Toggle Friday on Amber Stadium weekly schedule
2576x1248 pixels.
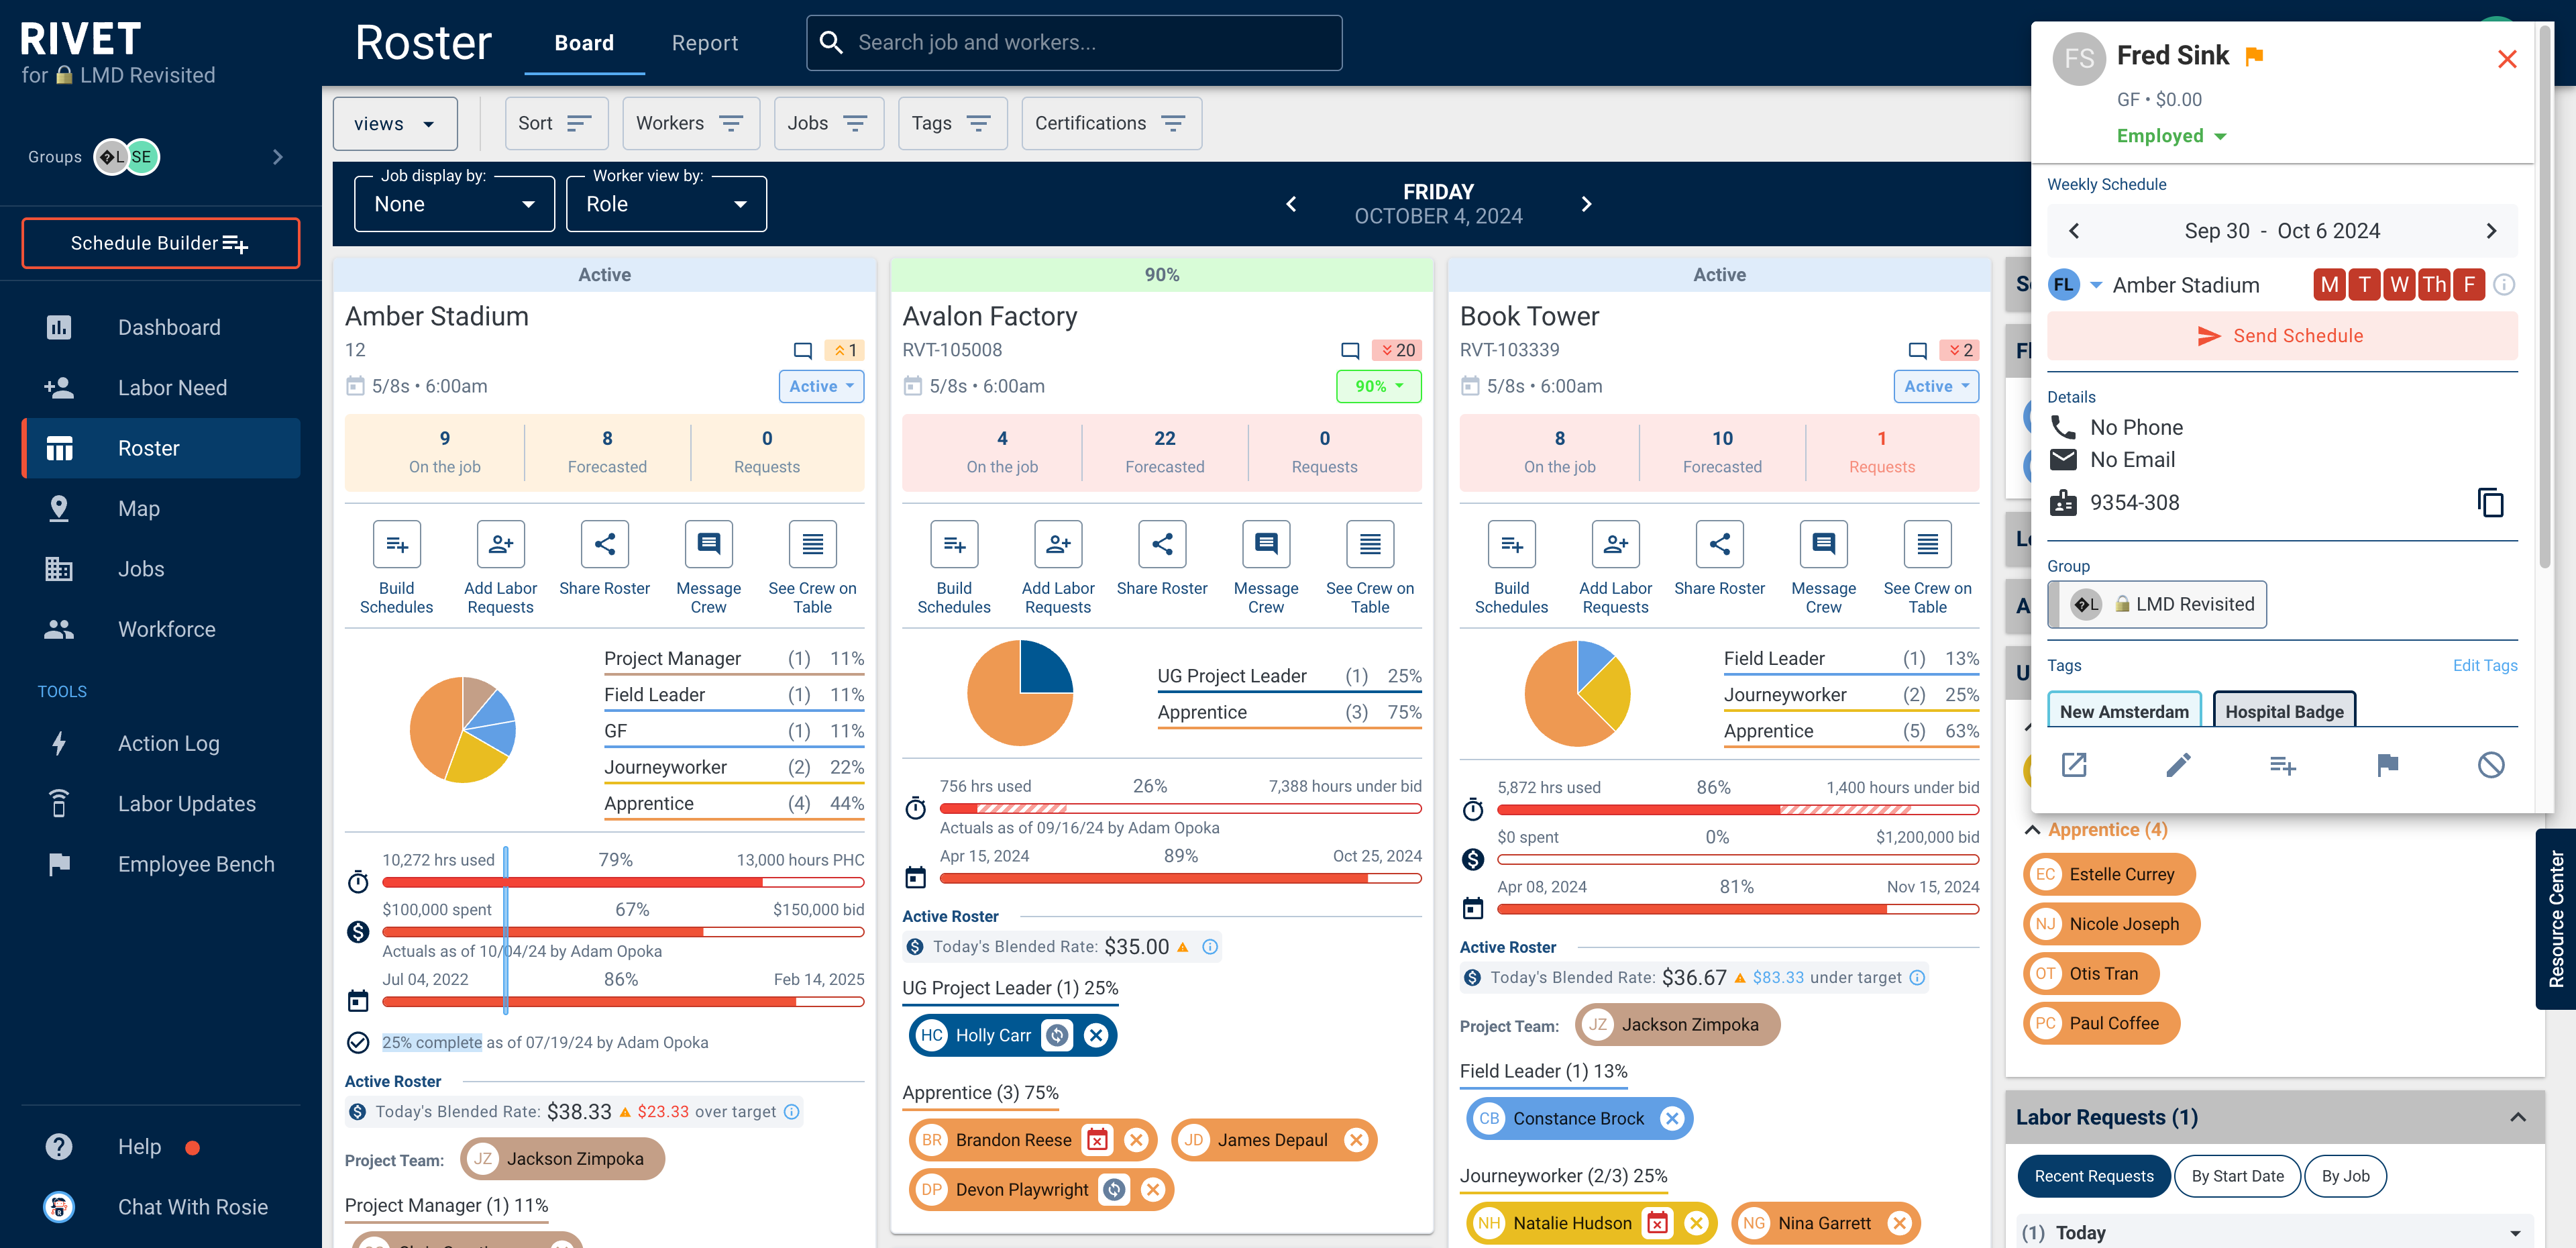[2469, 285]
